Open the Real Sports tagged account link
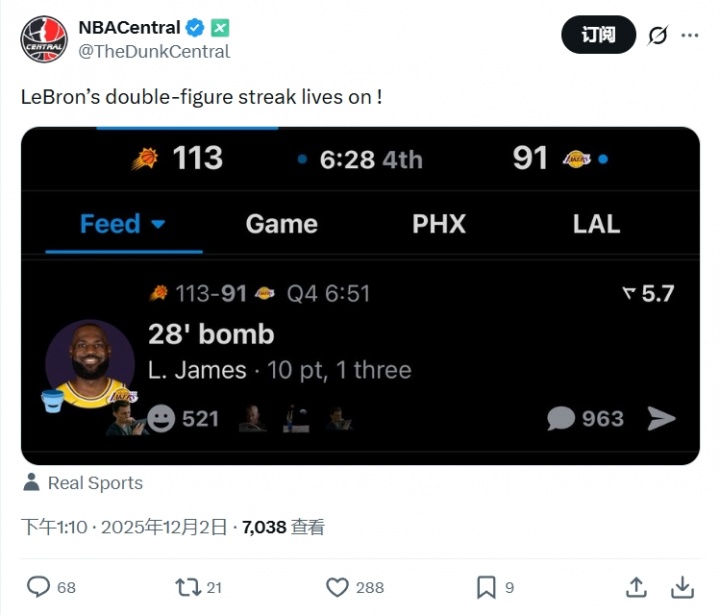Viewport: 720px width, 615px height. (94, 483)
